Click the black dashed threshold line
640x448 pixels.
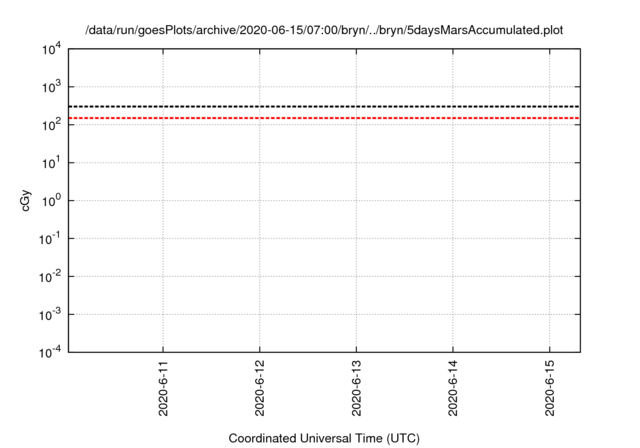324,106
